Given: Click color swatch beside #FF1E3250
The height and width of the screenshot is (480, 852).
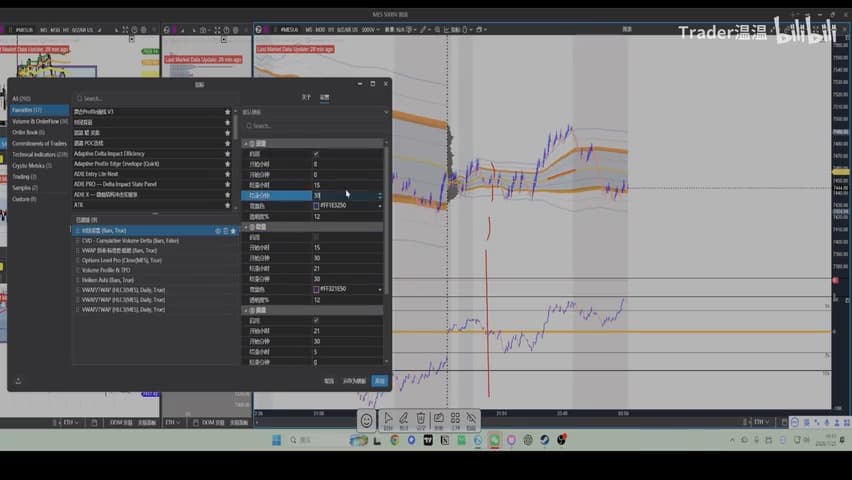Looking at the screenshot, I should coord(316,206).
